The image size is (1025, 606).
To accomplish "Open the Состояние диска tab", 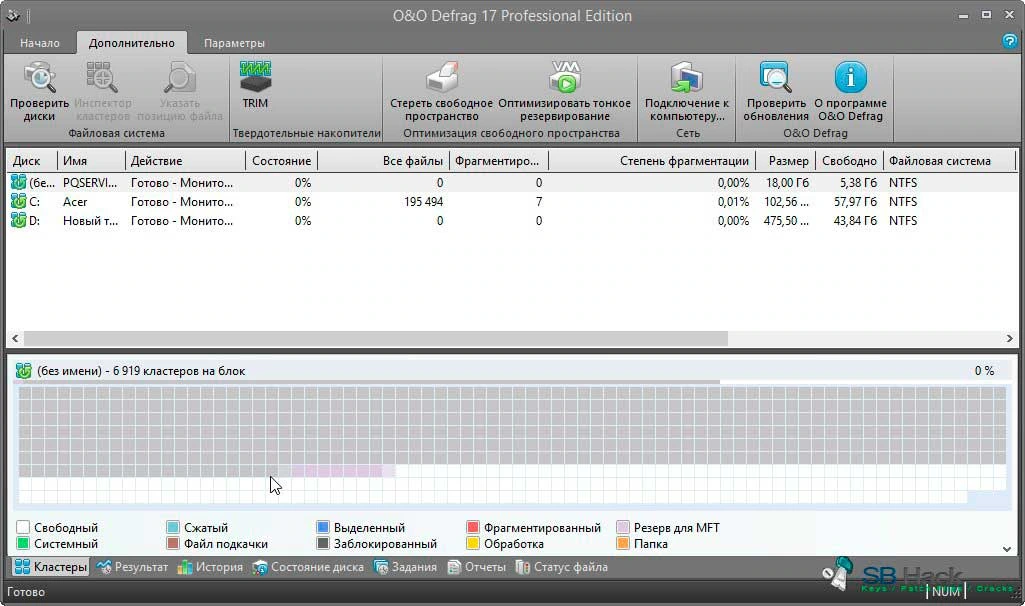I will pyautogui.click(x=308, y=567).
